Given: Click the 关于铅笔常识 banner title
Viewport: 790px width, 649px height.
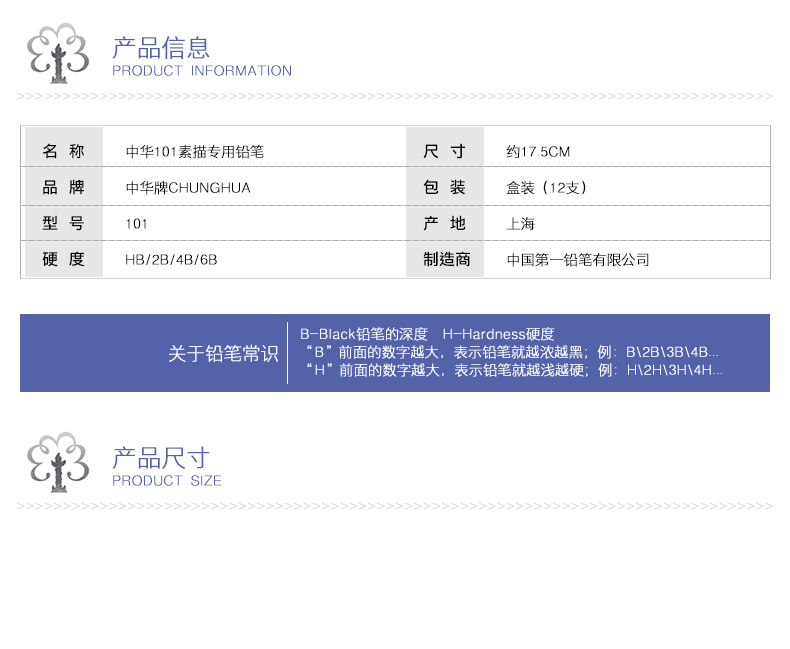Looking at the screenshot, I should click(x=223, y=354).
